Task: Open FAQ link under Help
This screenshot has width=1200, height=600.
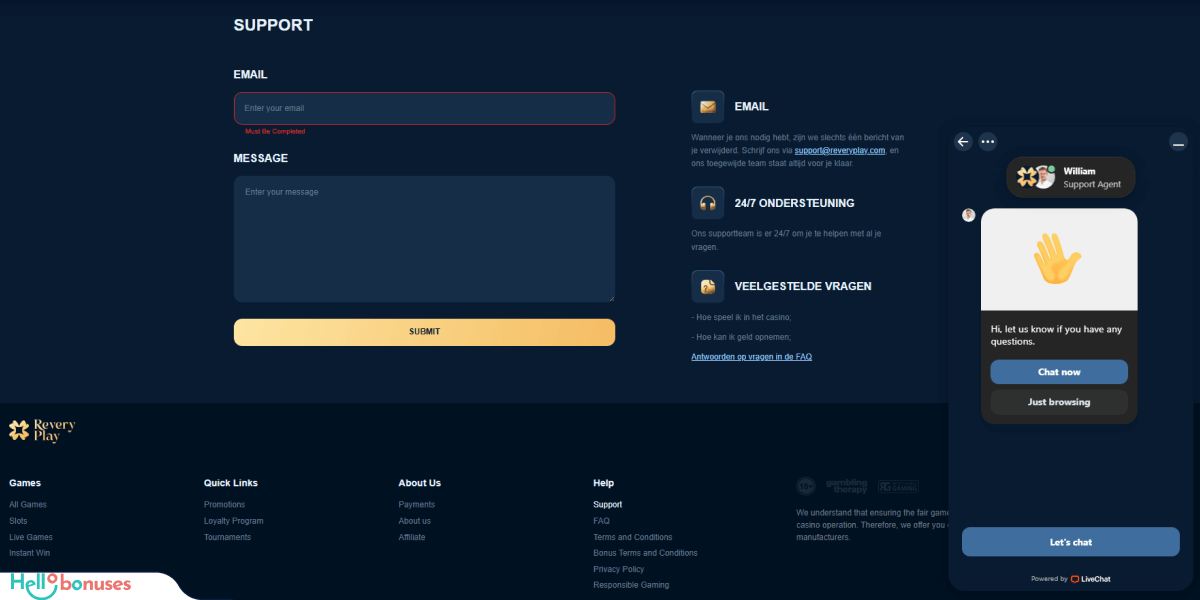Action: (601, 521)
